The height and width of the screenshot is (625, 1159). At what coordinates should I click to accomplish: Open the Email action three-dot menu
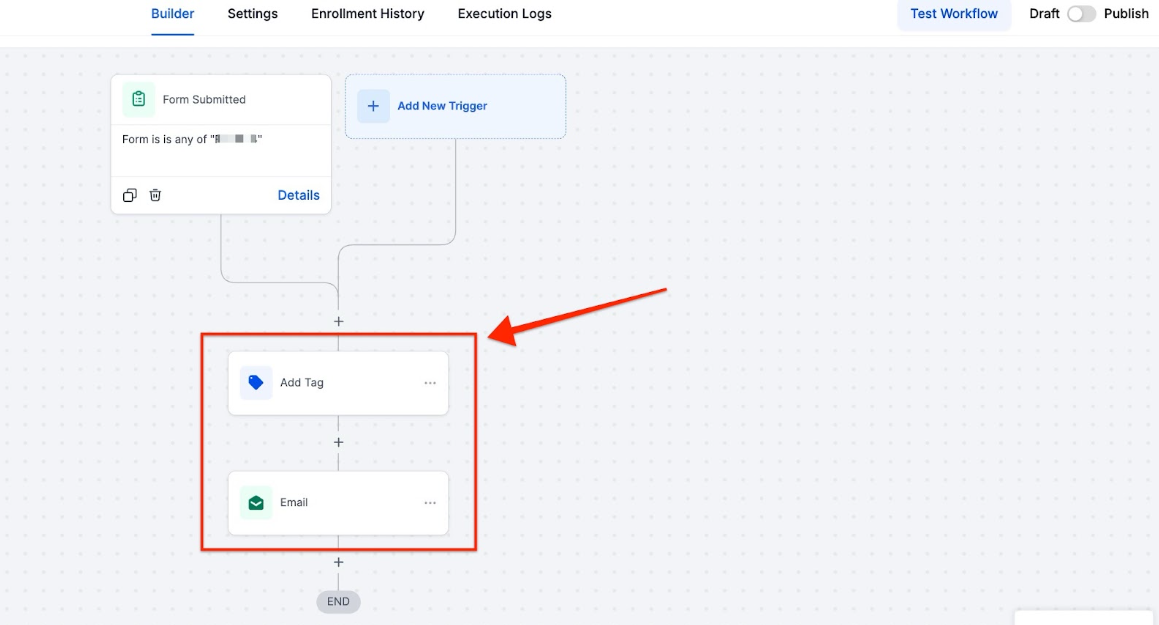pyautogui.click(x=430, y=503)
